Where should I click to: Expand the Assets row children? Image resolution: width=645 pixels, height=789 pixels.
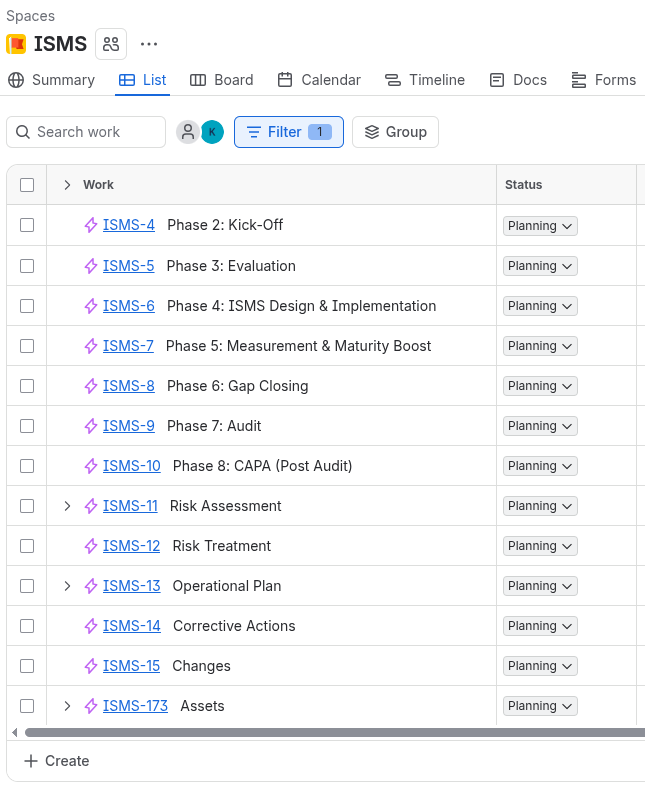coord(67,706)
